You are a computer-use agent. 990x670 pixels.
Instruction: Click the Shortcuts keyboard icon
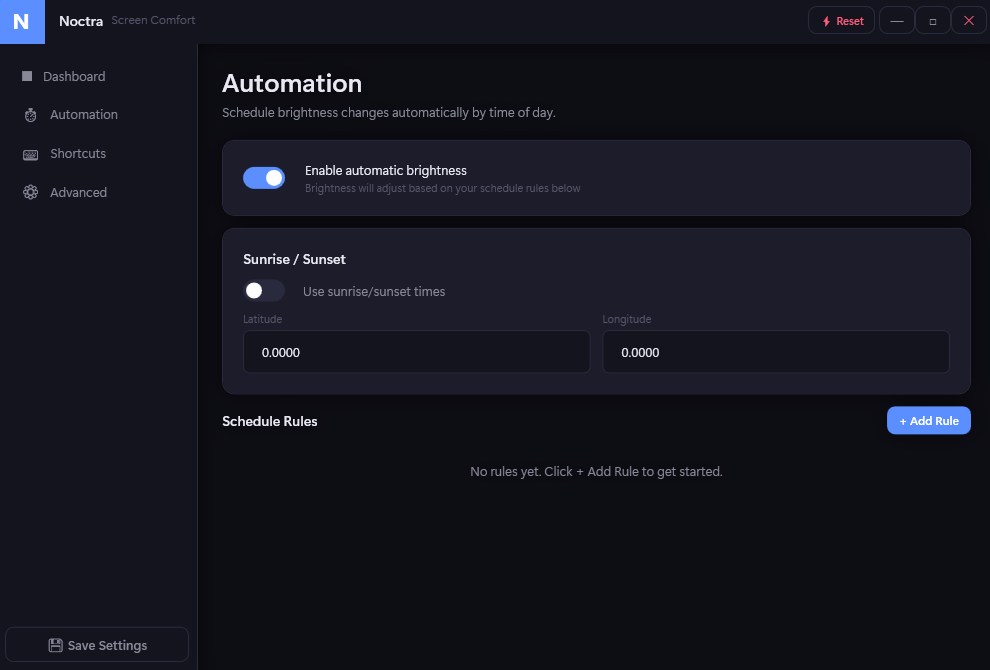pos(31,153)
